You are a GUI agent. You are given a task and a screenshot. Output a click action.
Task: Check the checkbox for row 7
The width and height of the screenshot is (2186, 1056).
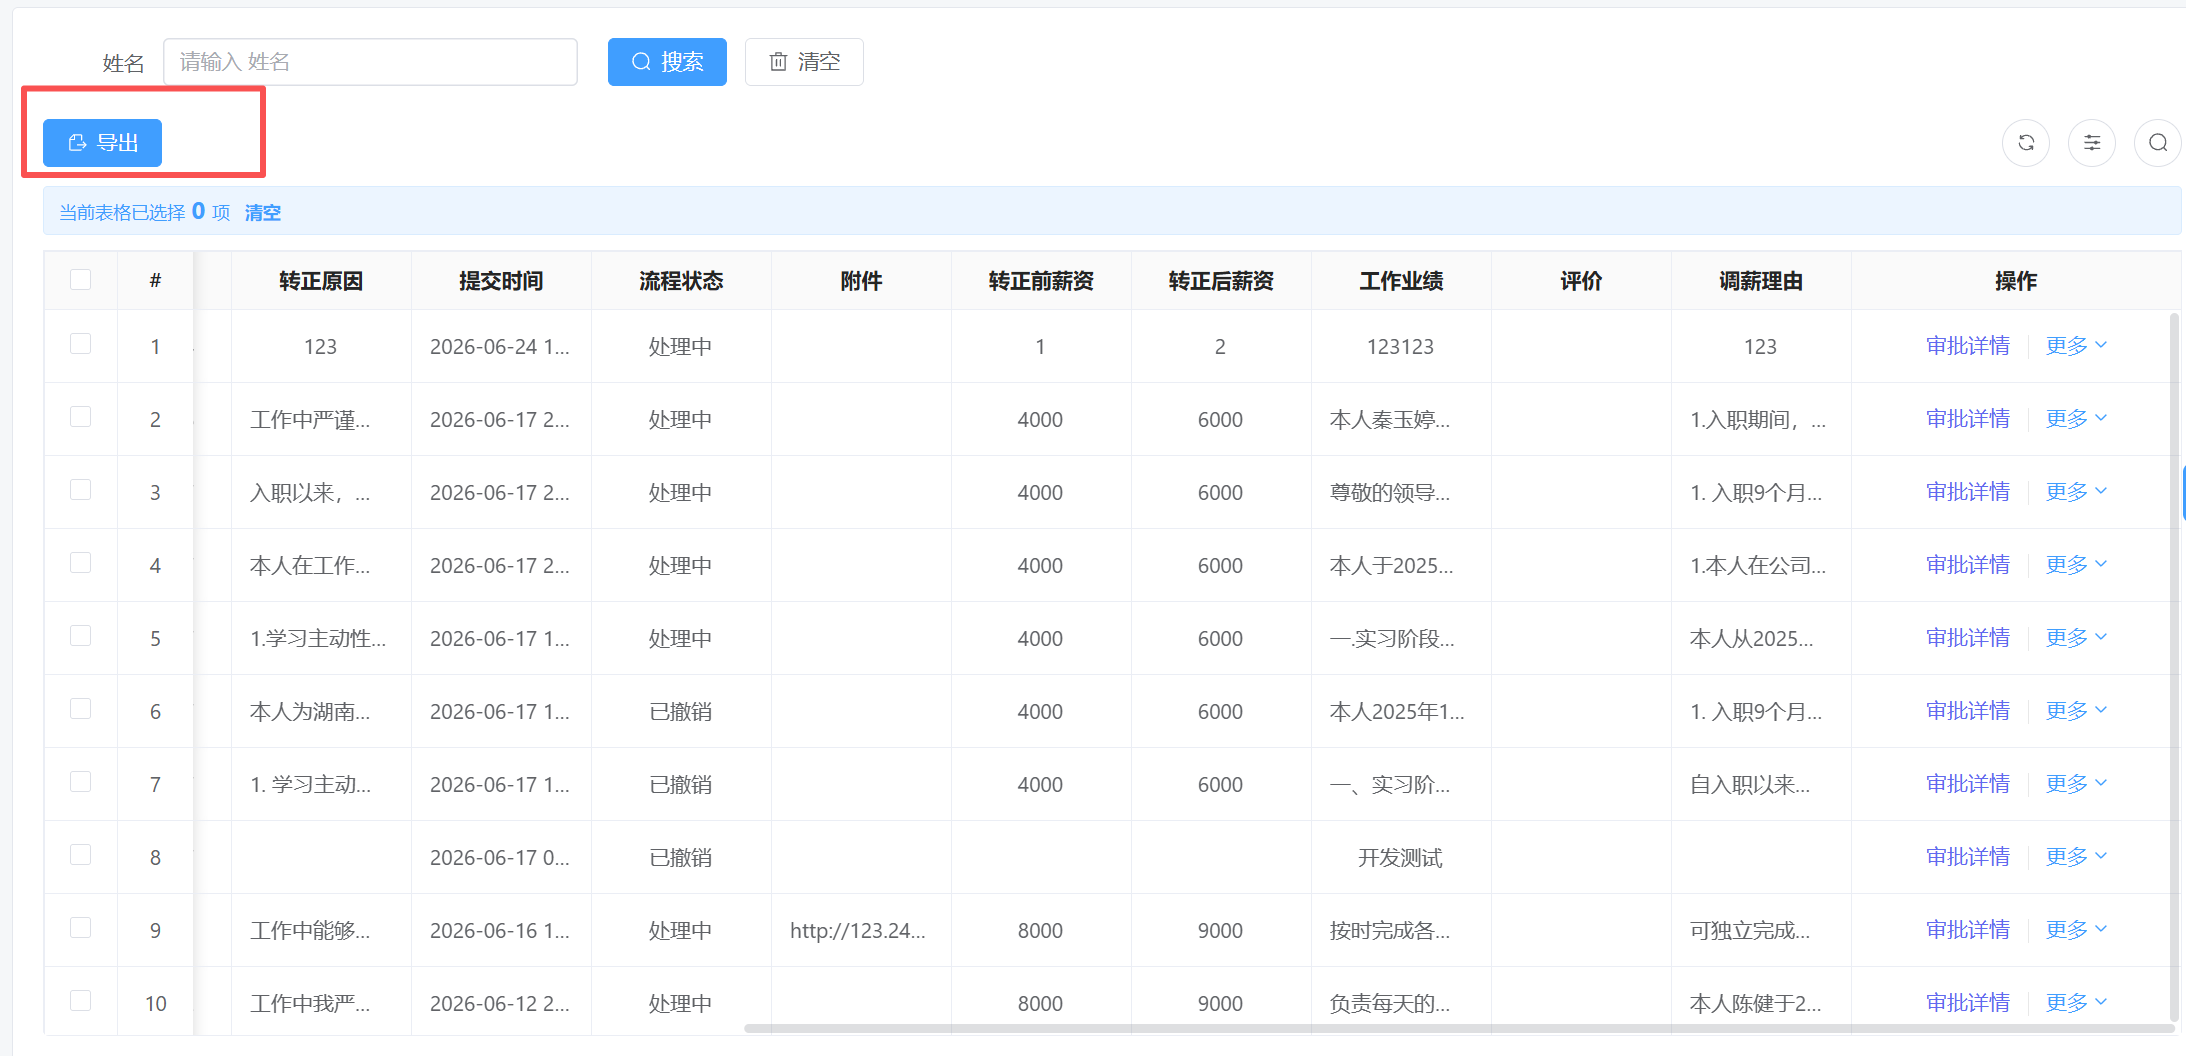(81, 782)
